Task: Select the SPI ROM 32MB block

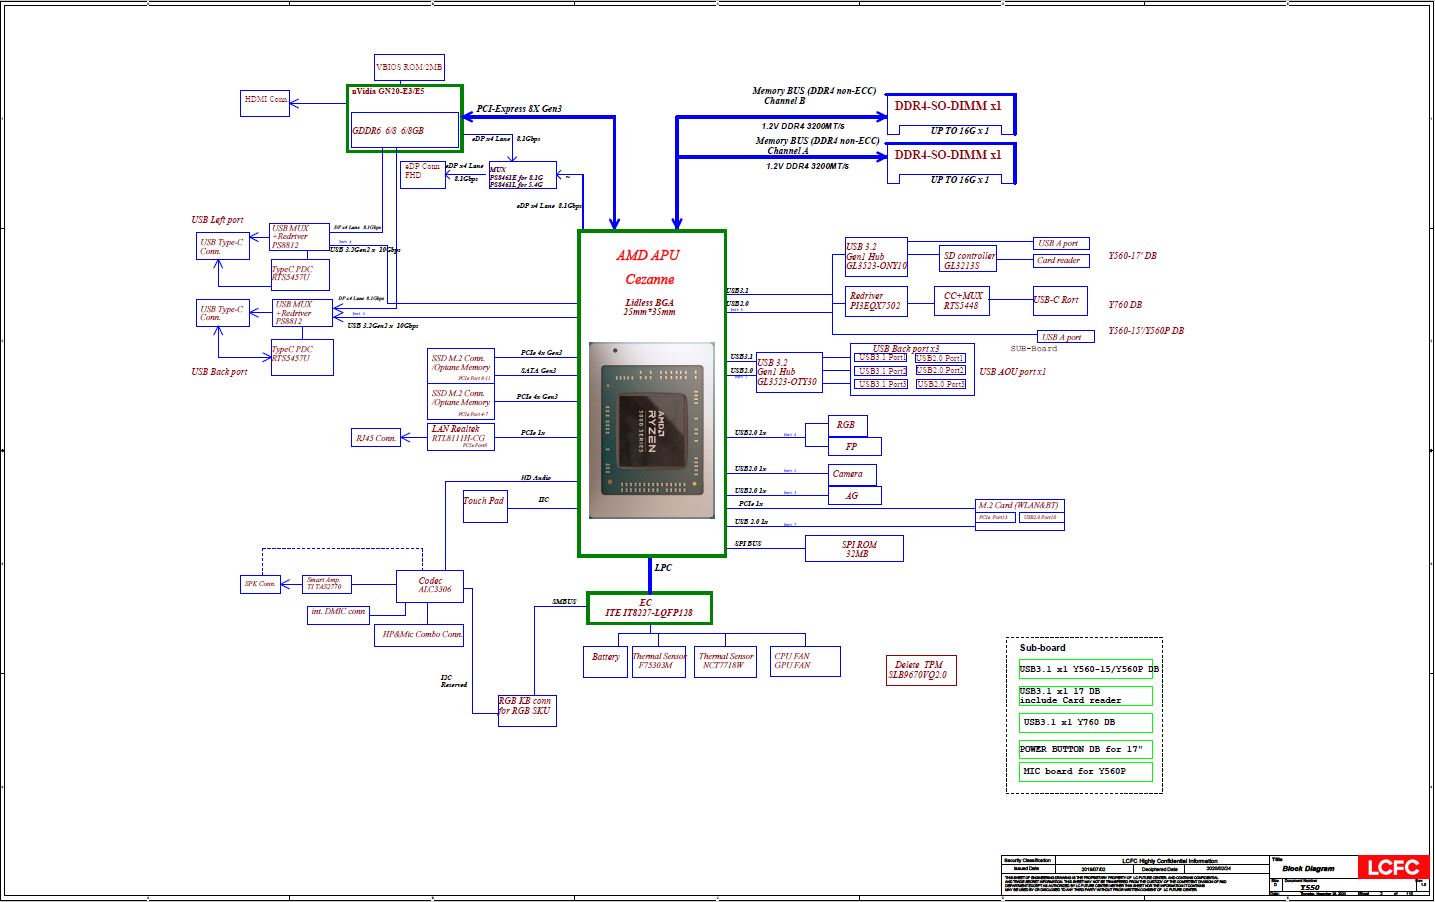Action: [x=854, y=549]
